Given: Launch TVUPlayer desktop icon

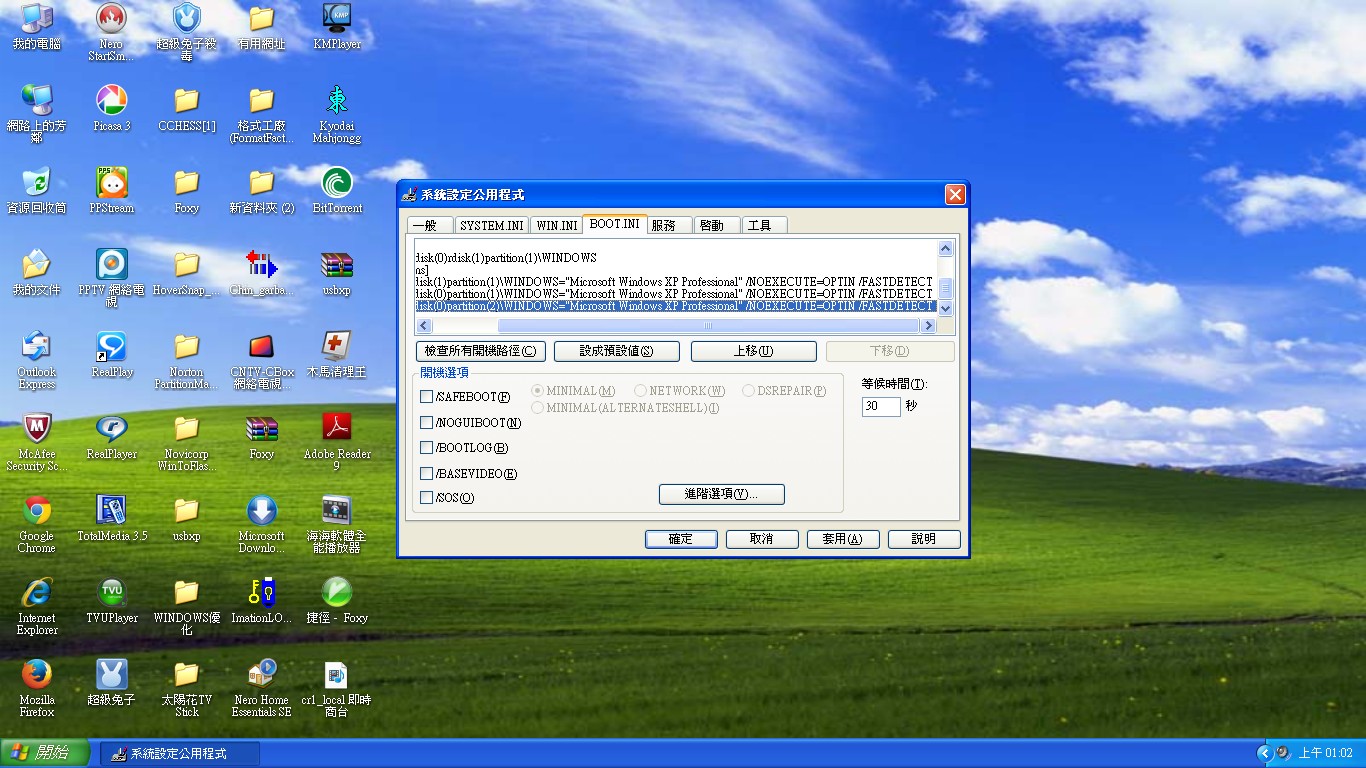Looking at the screenshot, I should click(x=111, y=601).
